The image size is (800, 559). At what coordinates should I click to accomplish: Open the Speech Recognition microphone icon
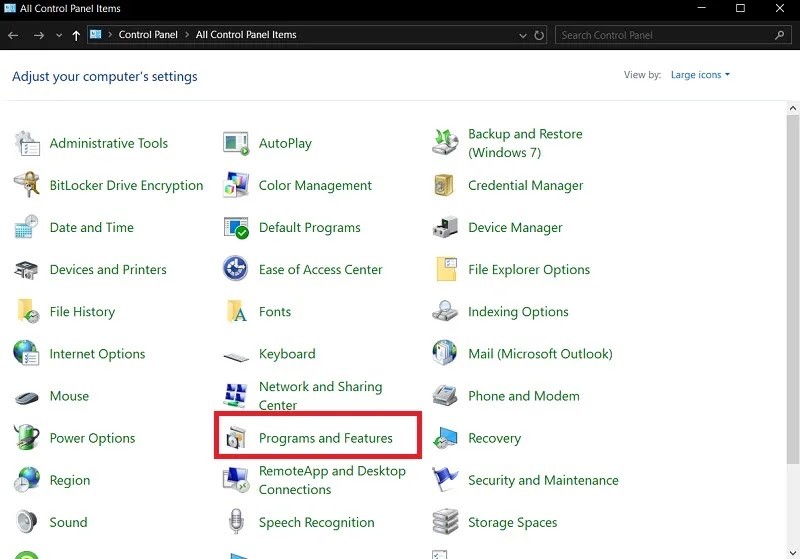coord(236,522)
